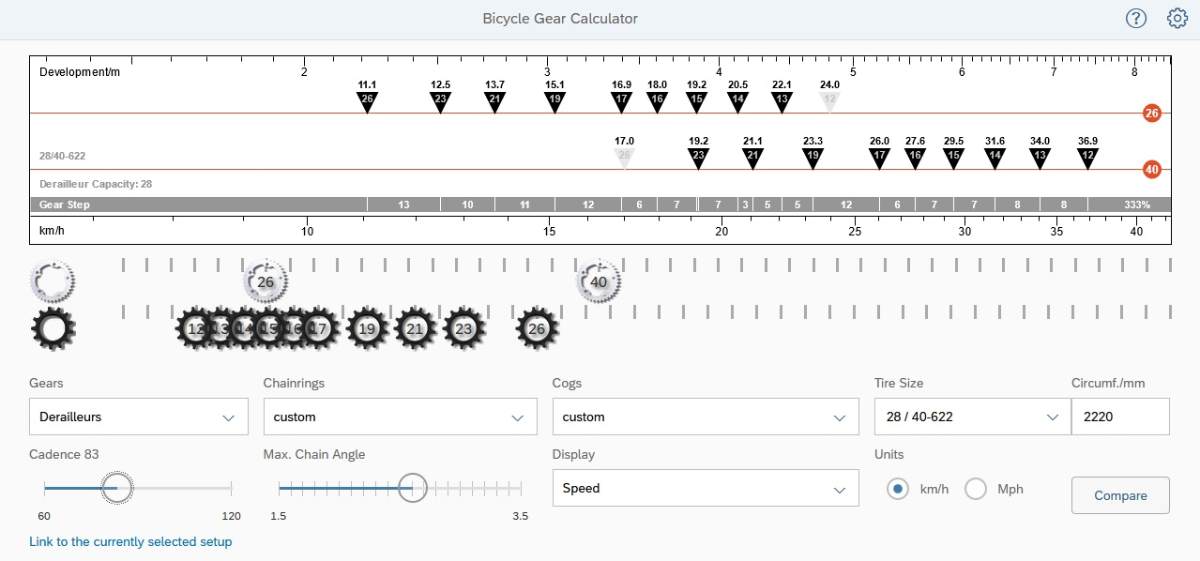This screenshot has width=1200, height=561.
Task: Click the Max. Chain Angle slider handle
Action: (x=412, y=488)
